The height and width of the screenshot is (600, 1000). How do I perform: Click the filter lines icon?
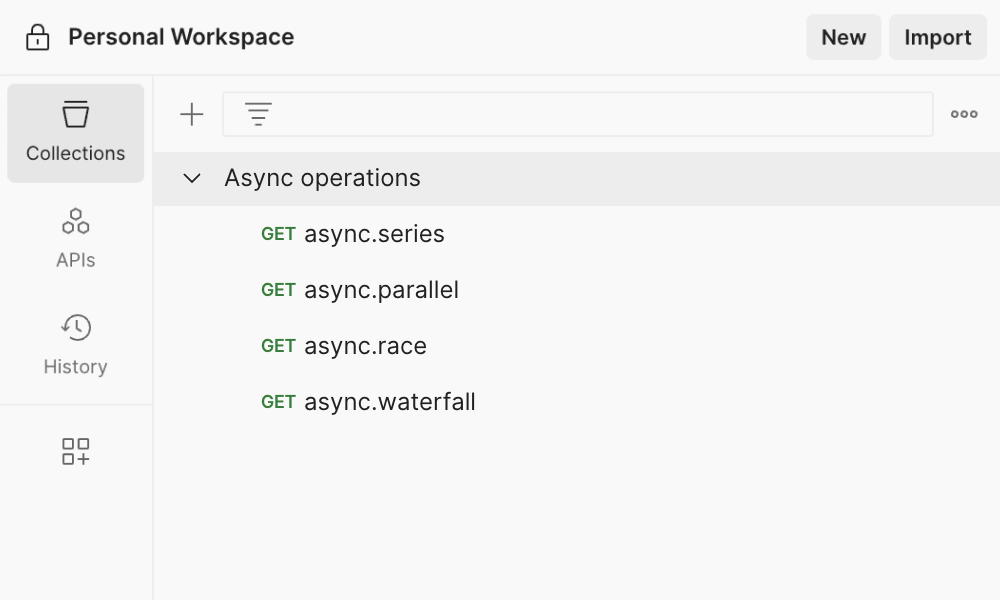click(x=259, y=115)
